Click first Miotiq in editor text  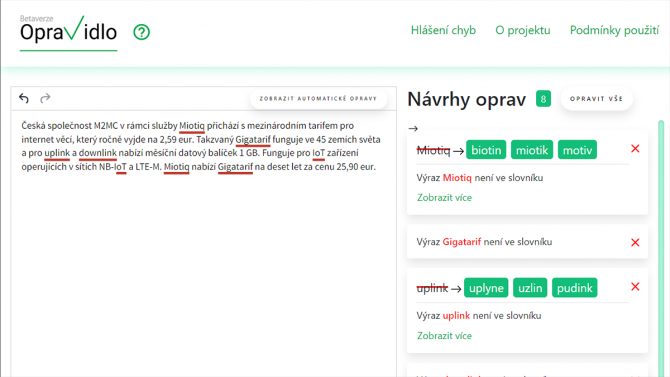click(192, 126)
